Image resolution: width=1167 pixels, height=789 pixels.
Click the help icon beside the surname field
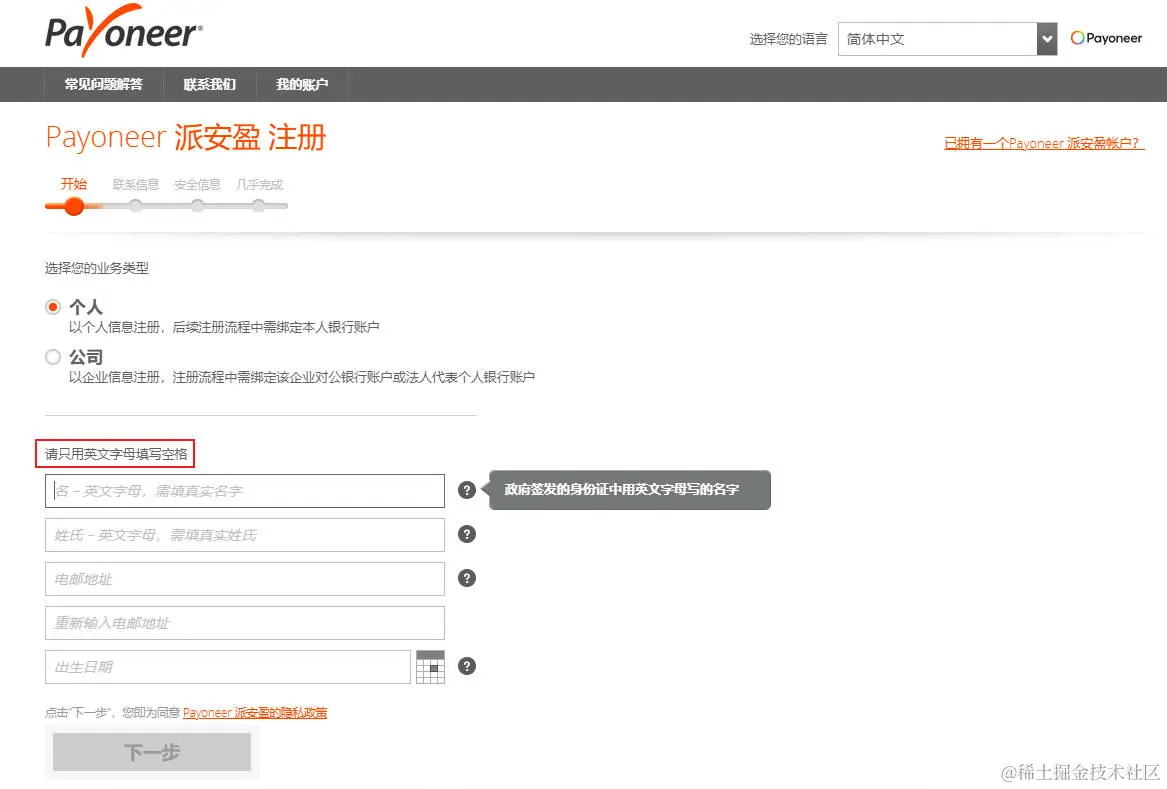coord(466,534)
